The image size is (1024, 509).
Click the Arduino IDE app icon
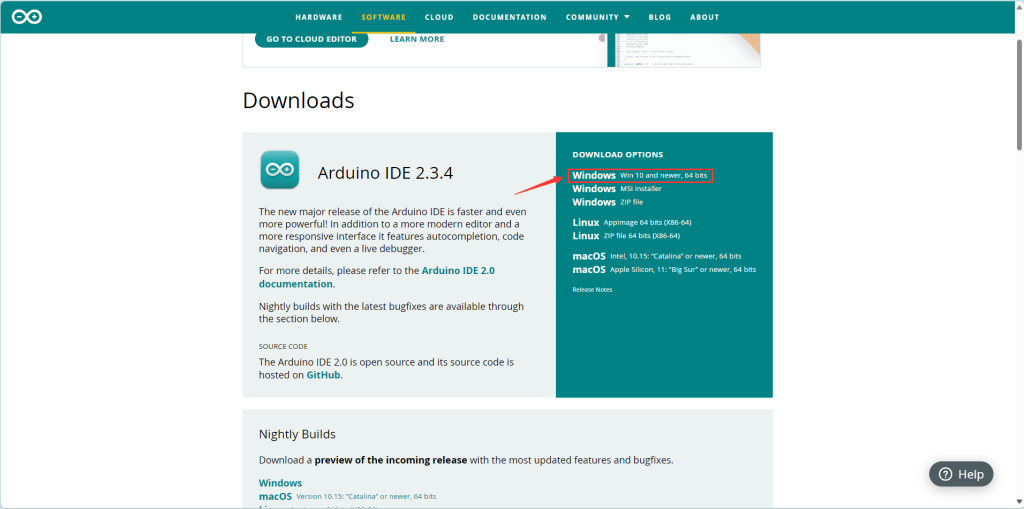click(280, 170)
